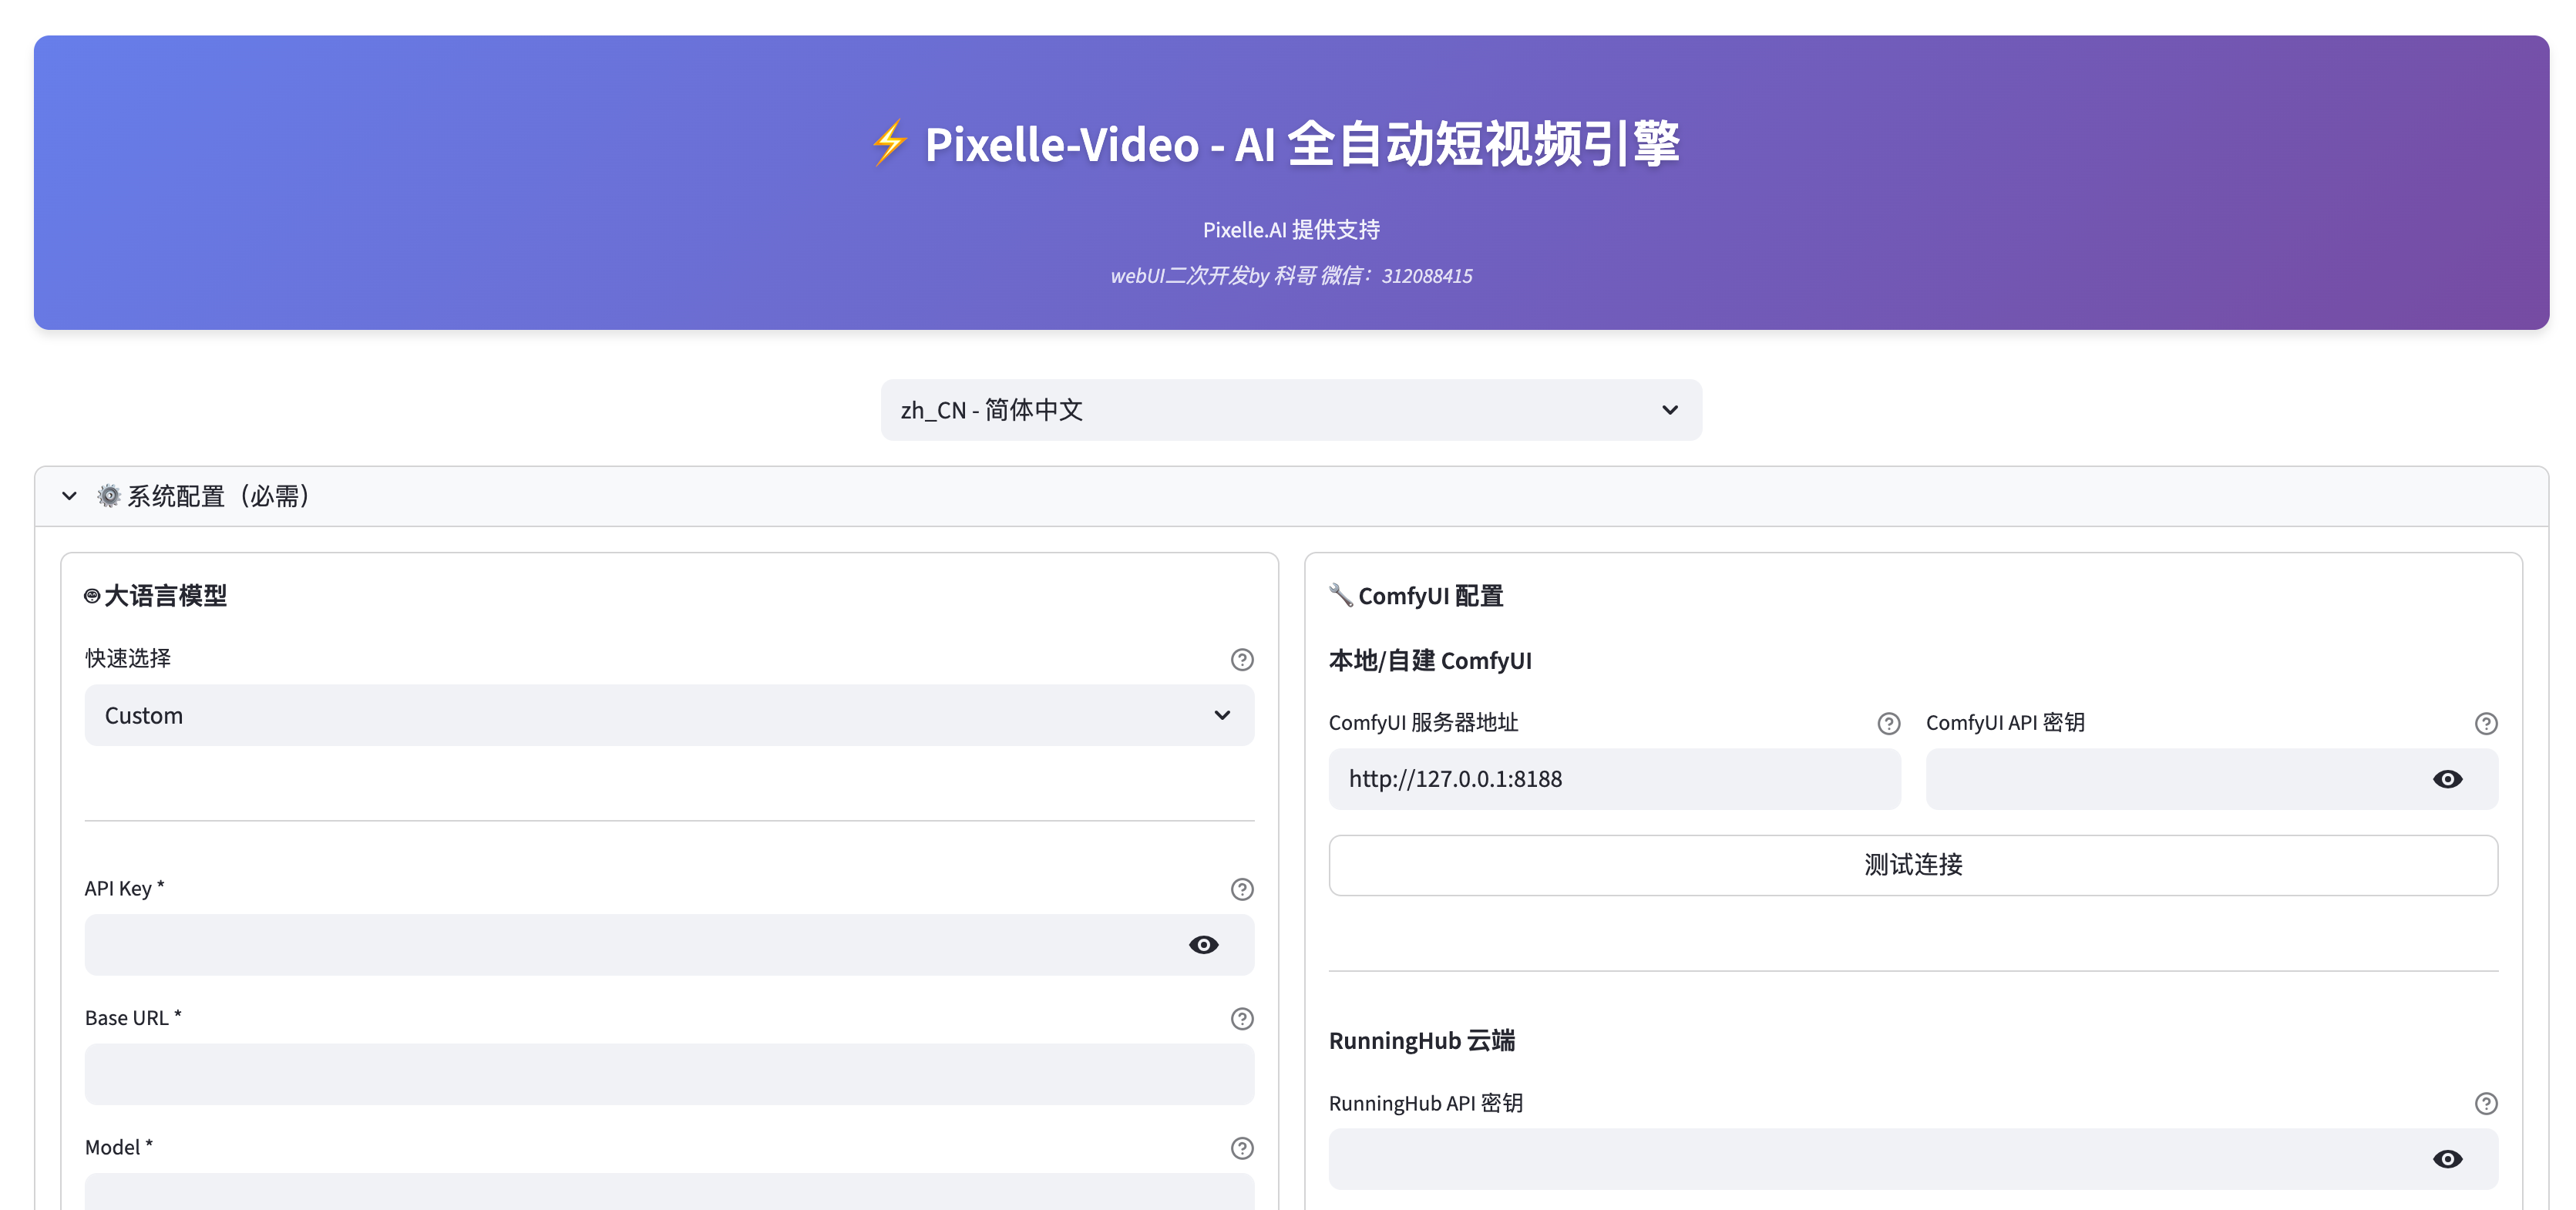Click the 测试连接 button
This screenshot has width=2576, height=1210.
[x=1912, y=865]
